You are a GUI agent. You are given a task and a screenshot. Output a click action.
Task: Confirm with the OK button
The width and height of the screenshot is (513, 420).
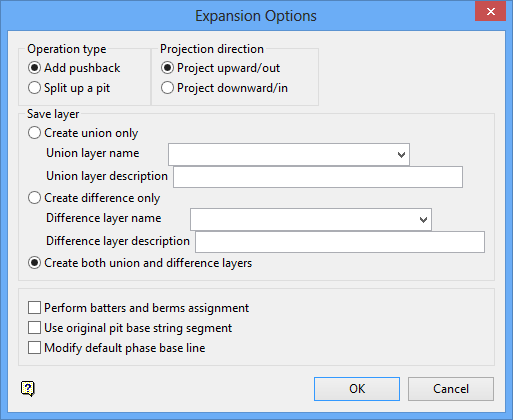(x=357, y=389)
